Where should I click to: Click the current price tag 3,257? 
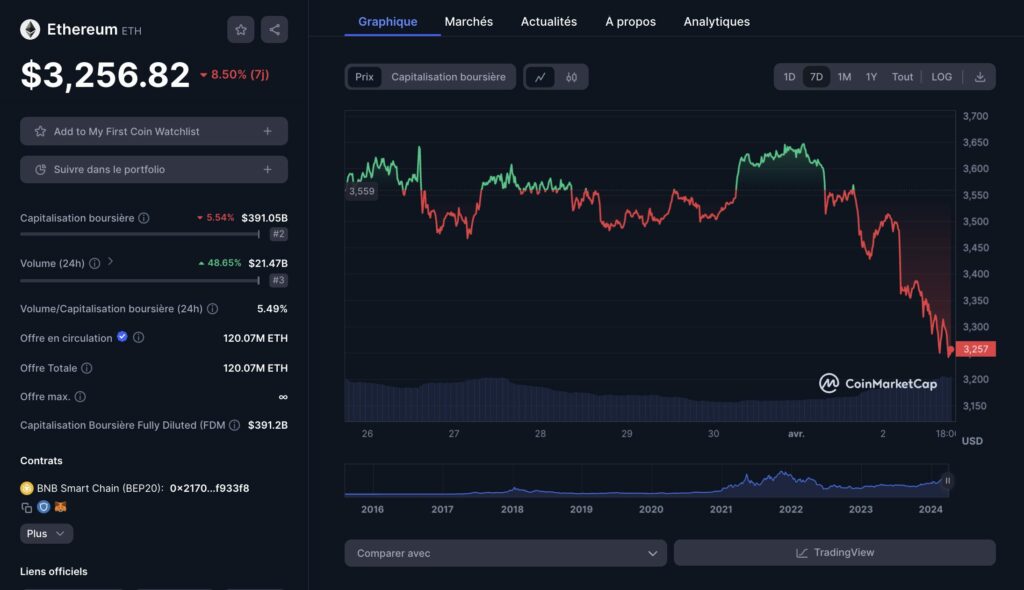coord(976,349)
